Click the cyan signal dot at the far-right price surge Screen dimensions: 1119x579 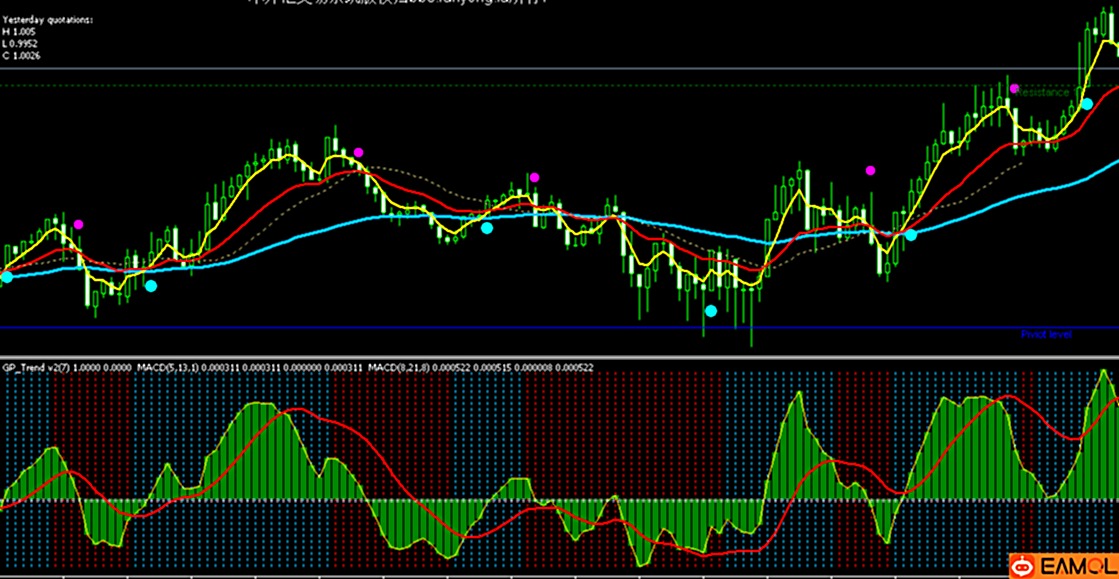click(1087, 104)
